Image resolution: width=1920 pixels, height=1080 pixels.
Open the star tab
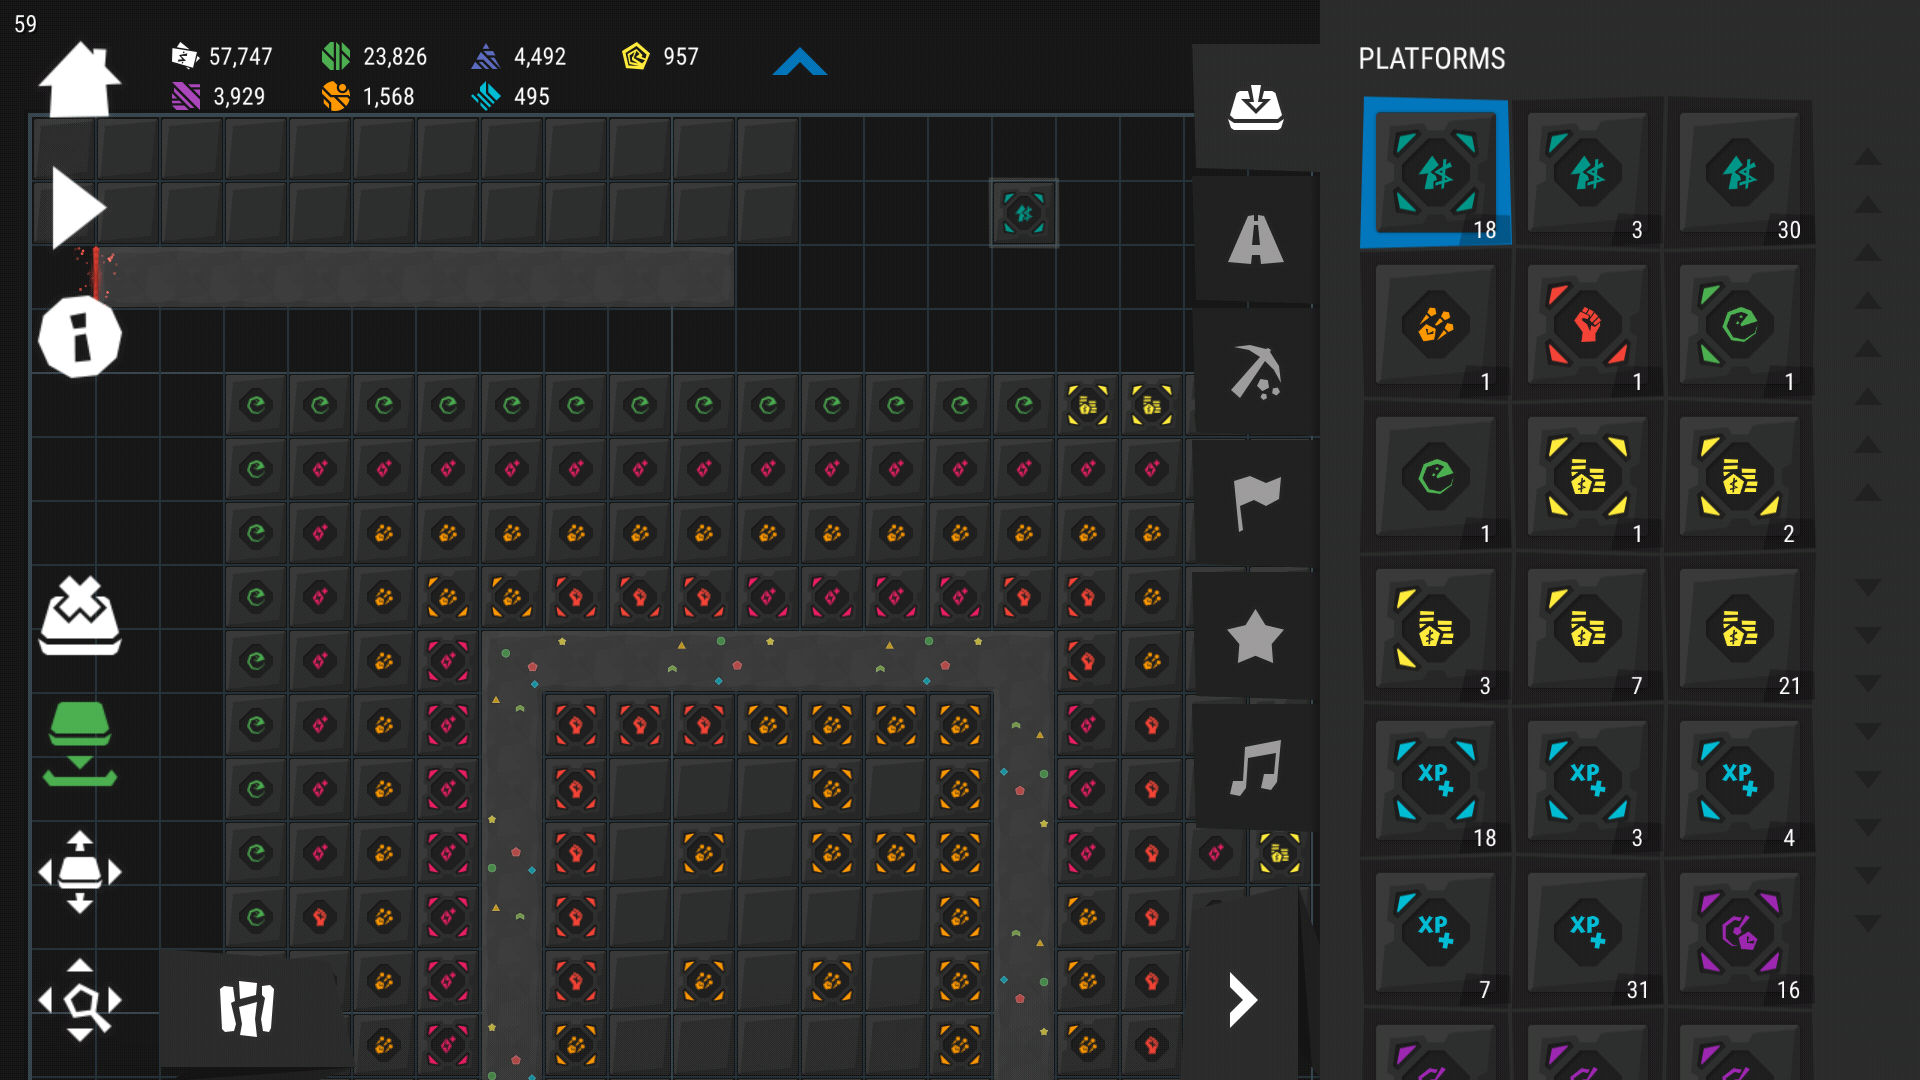point(1255,636)
